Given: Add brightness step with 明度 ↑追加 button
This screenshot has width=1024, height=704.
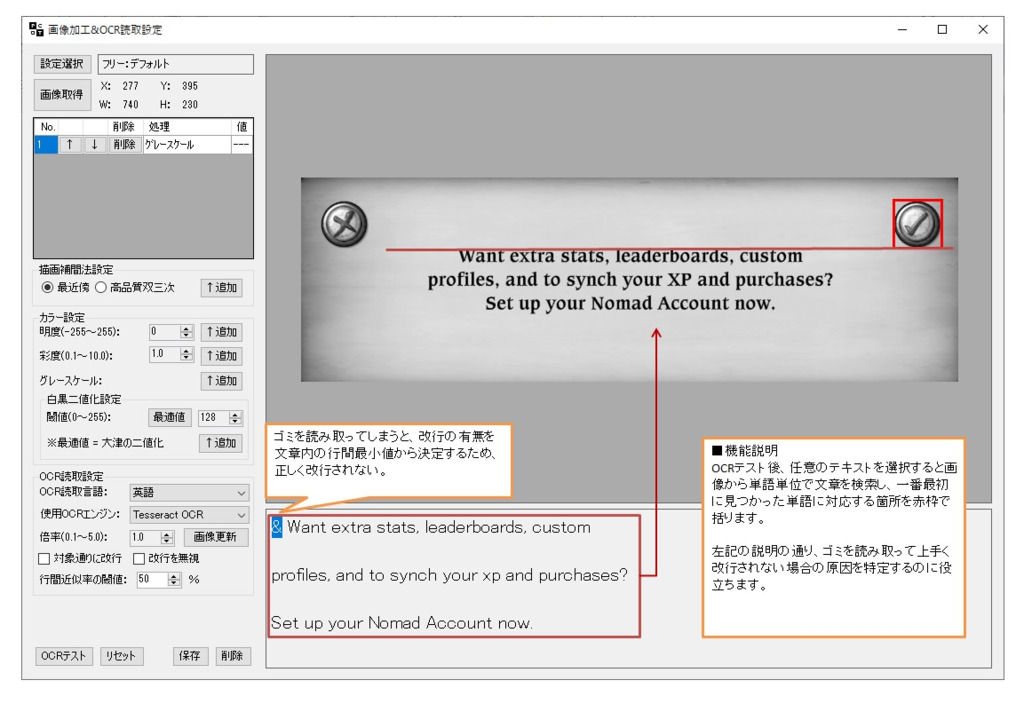Looking at the screenshot, I should (222, 332).
